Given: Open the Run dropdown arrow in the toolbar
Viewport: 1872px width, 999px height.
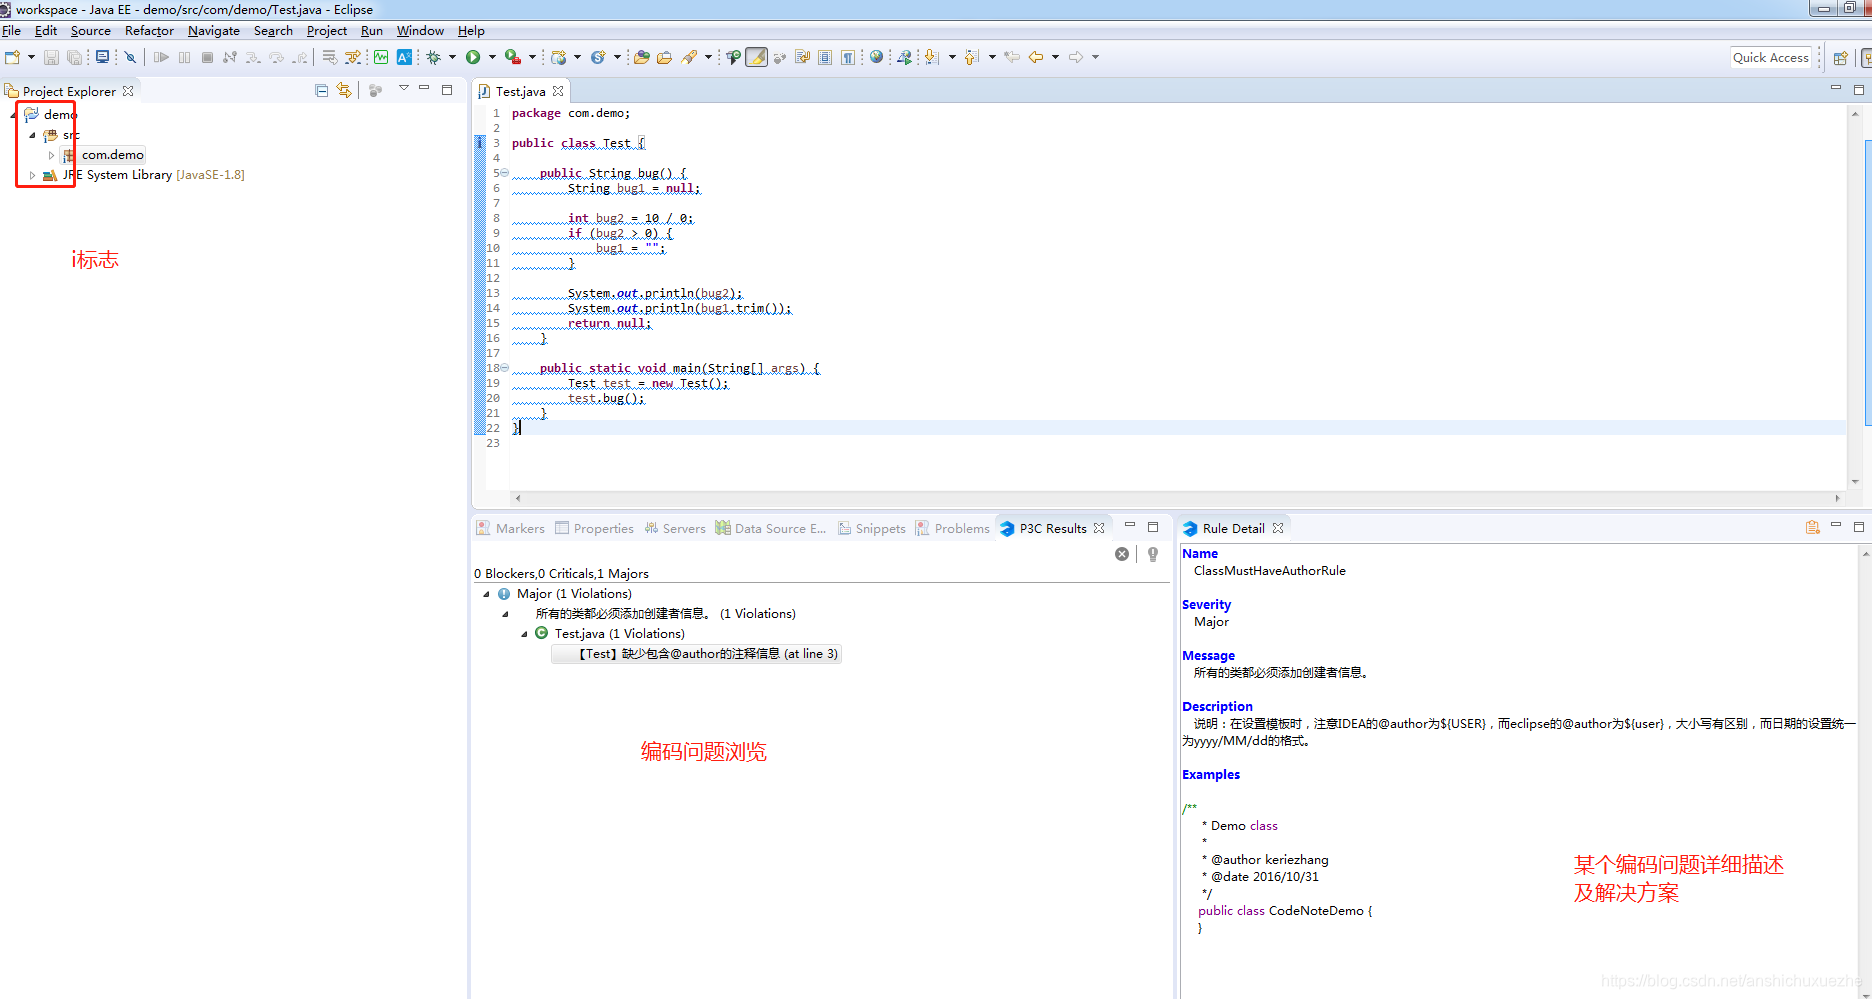Looking at the screenshot, I should click(491, 57).
